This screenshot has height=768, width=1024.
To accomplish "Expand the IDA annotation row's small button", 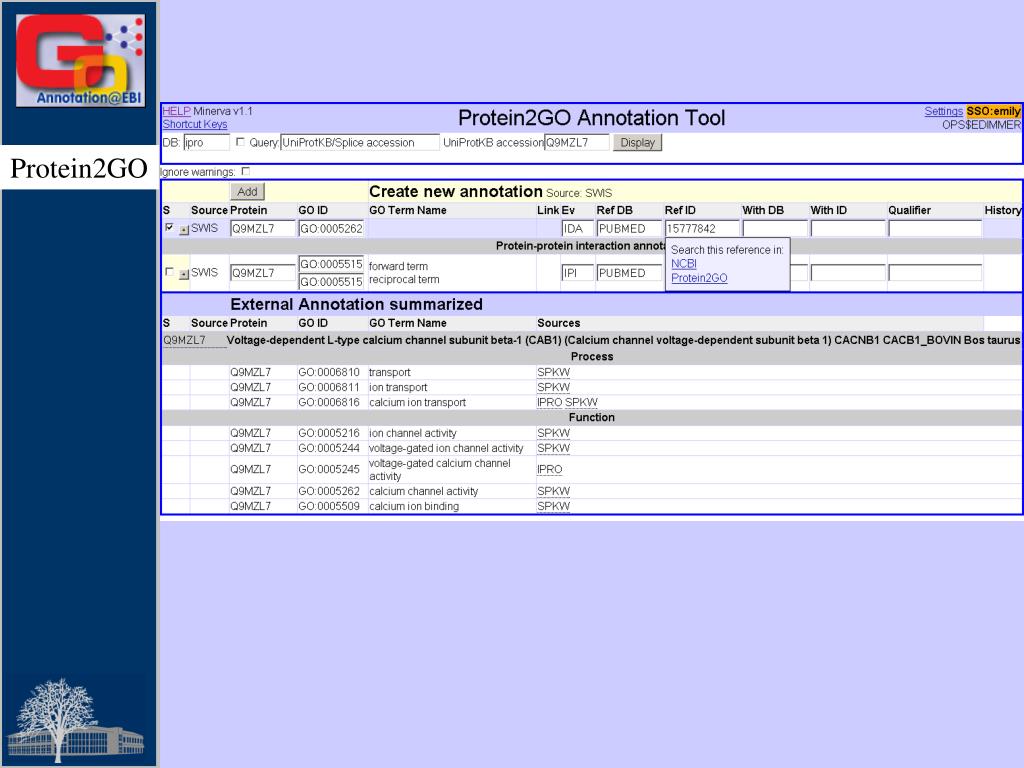I will pyautogui.click(x=184, y=230).
